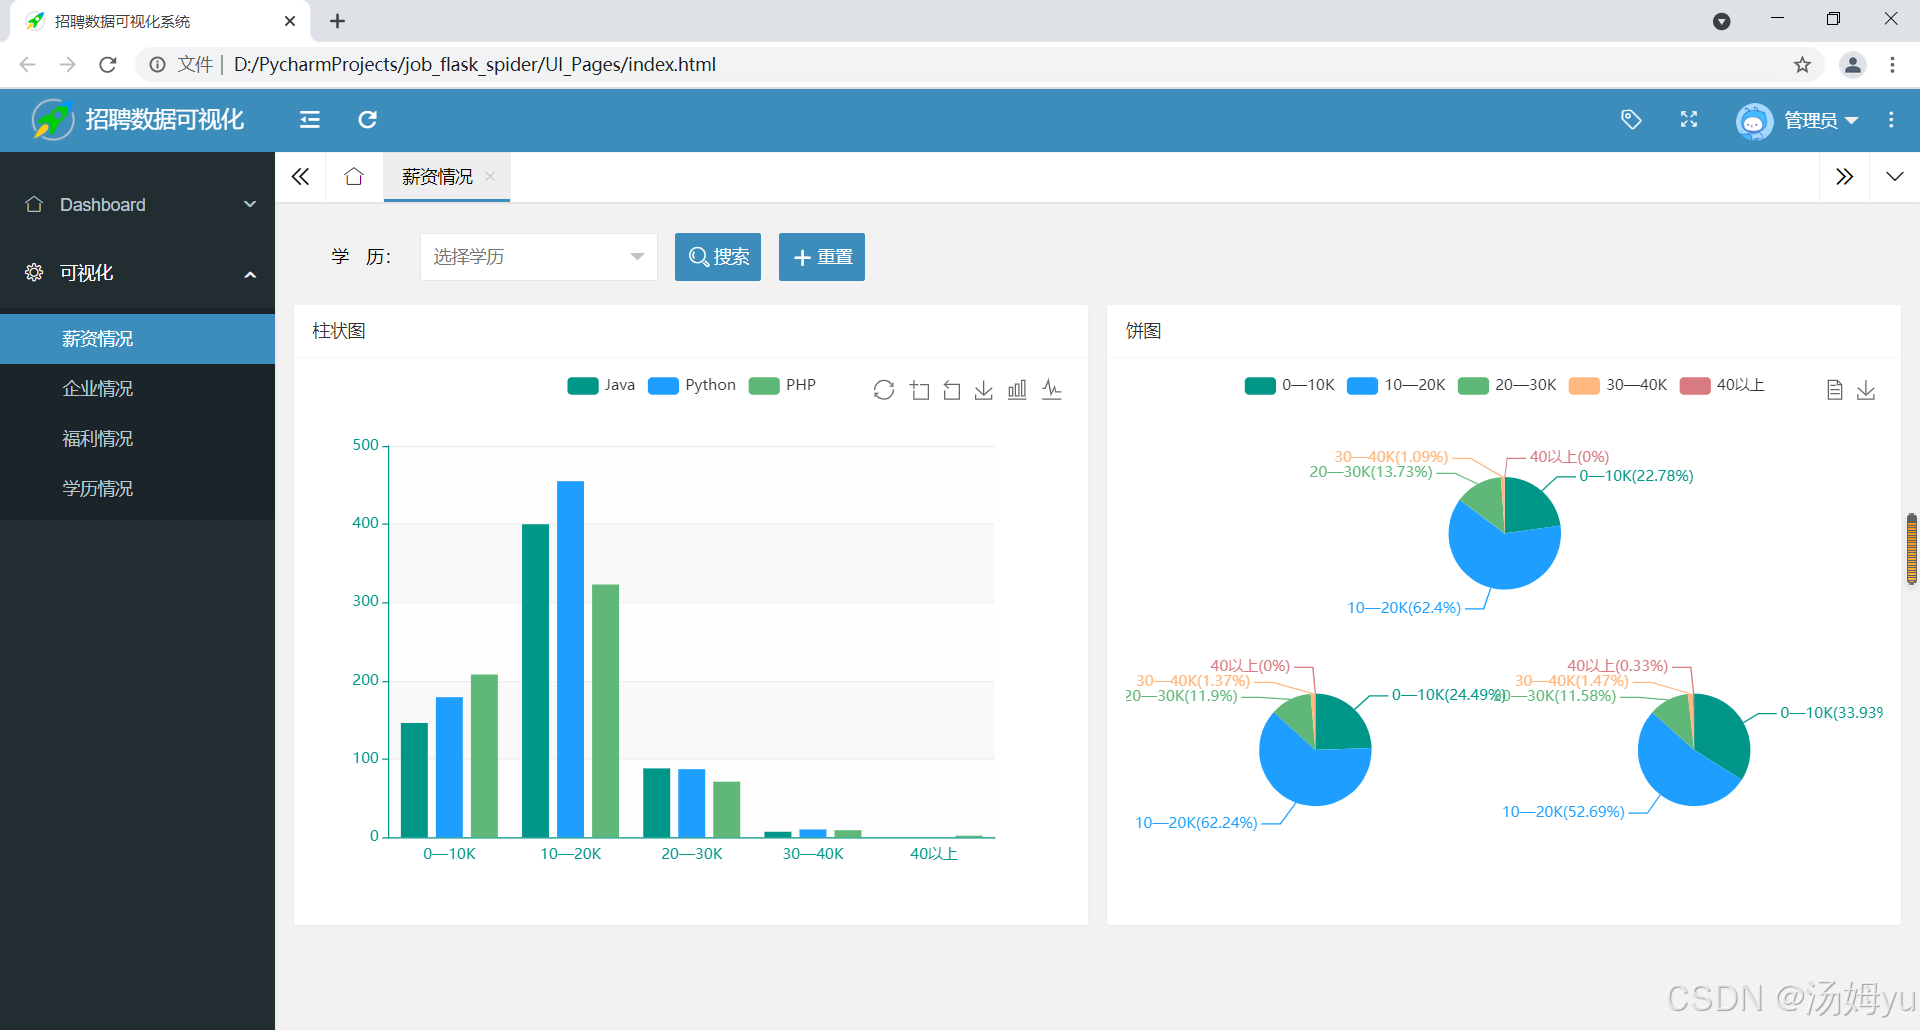Viewport: 1920px width, 1030px height.
Task: Click the browser address bar URL
Action: tap(475, 65)
